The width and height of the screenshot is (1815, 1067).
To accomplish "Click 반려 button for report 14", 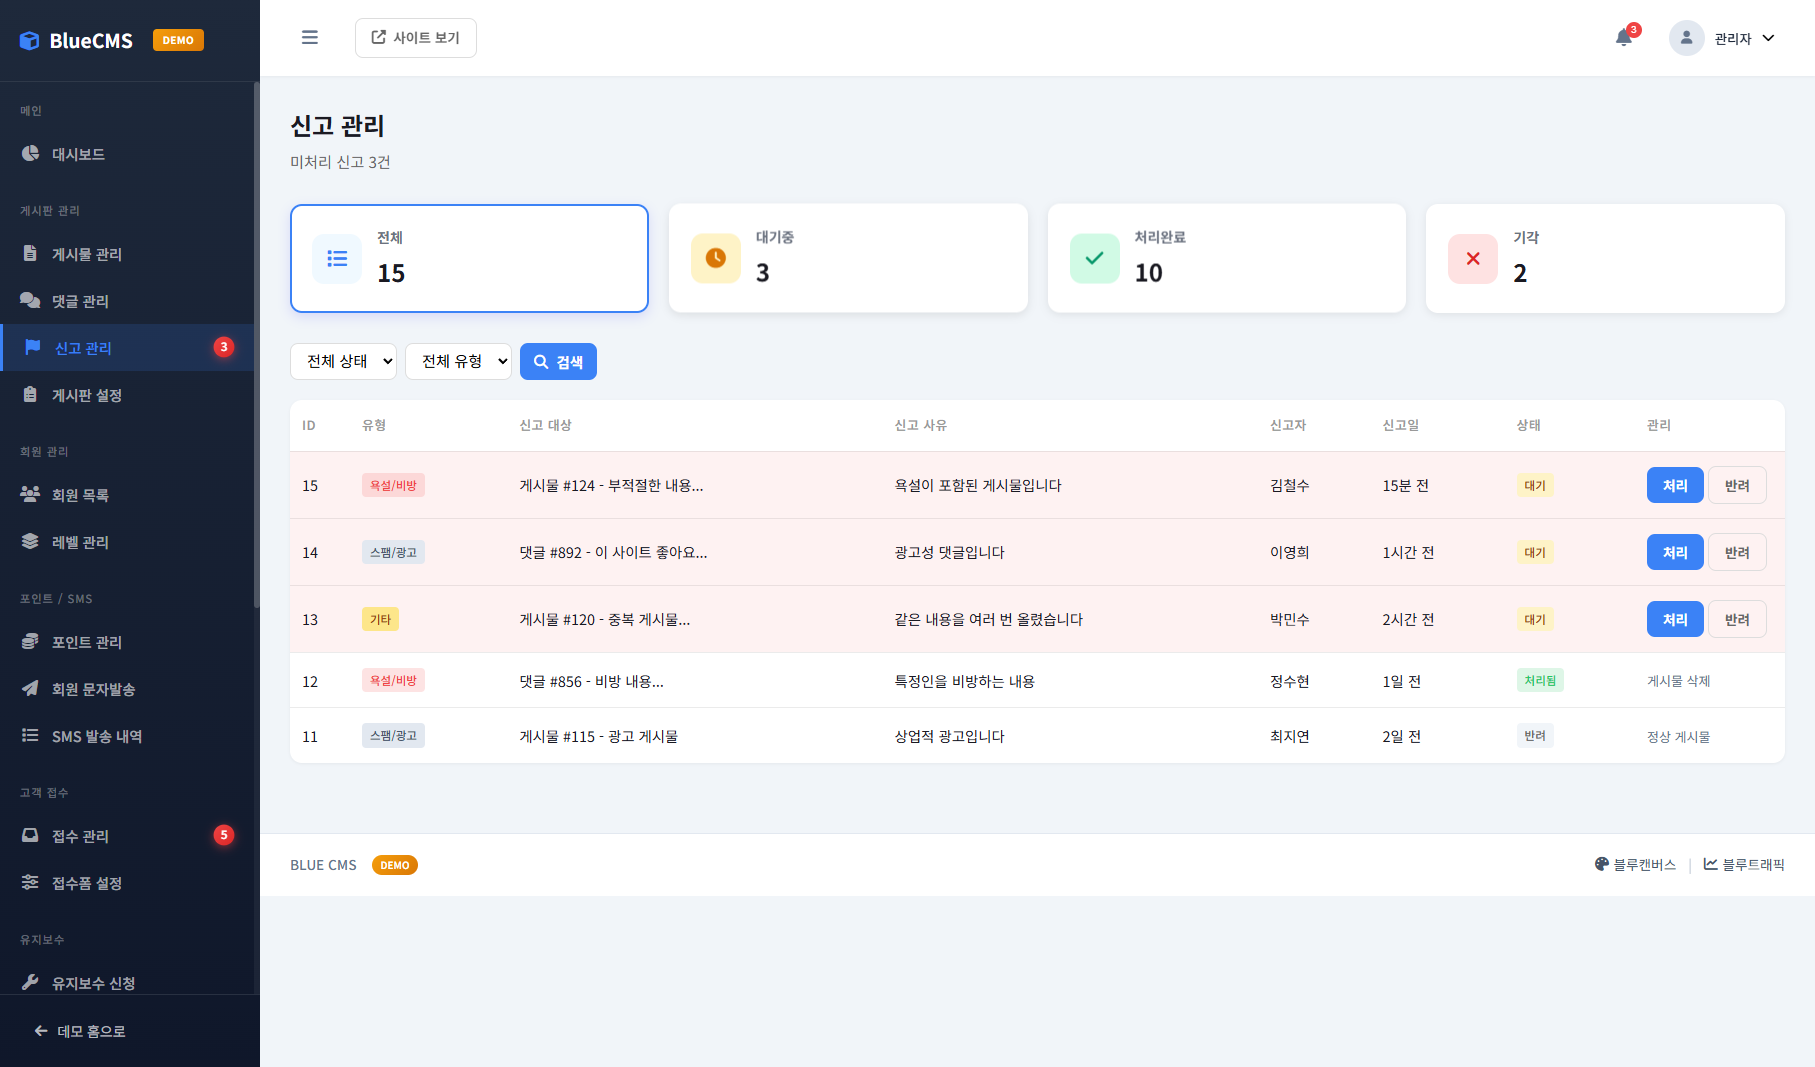I will click(1736, 553).
